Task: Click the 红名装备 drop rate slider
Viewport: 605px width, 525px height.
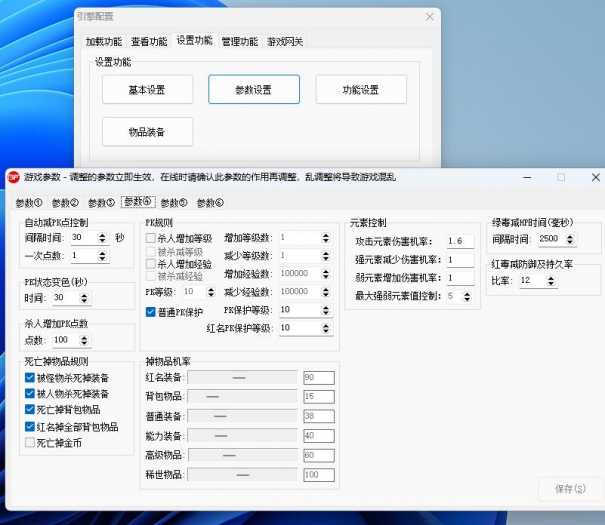Action: [x=241, y=378]
